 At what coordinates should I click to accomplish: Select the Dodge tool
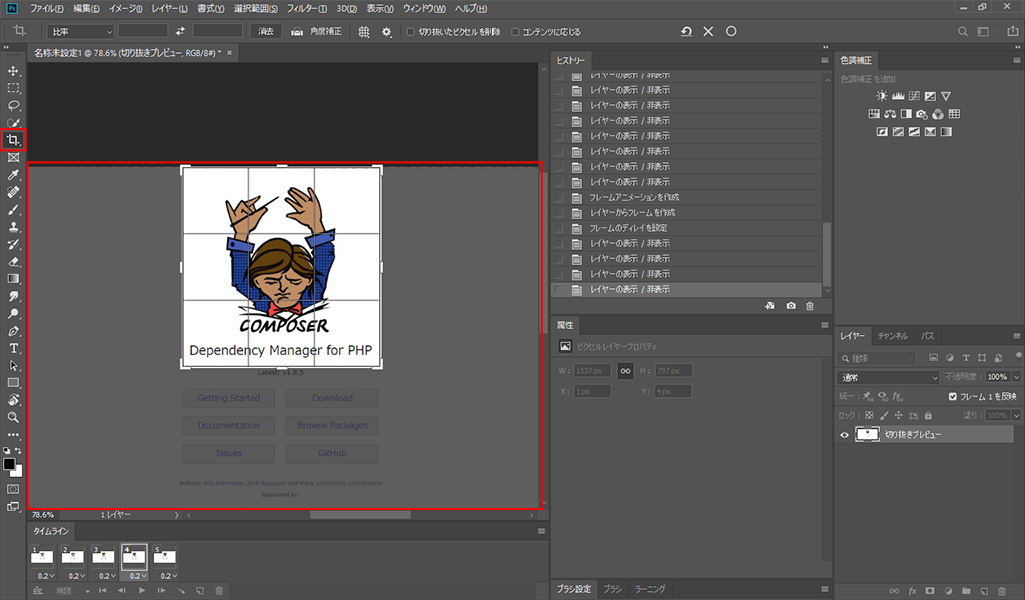[13, 314]
